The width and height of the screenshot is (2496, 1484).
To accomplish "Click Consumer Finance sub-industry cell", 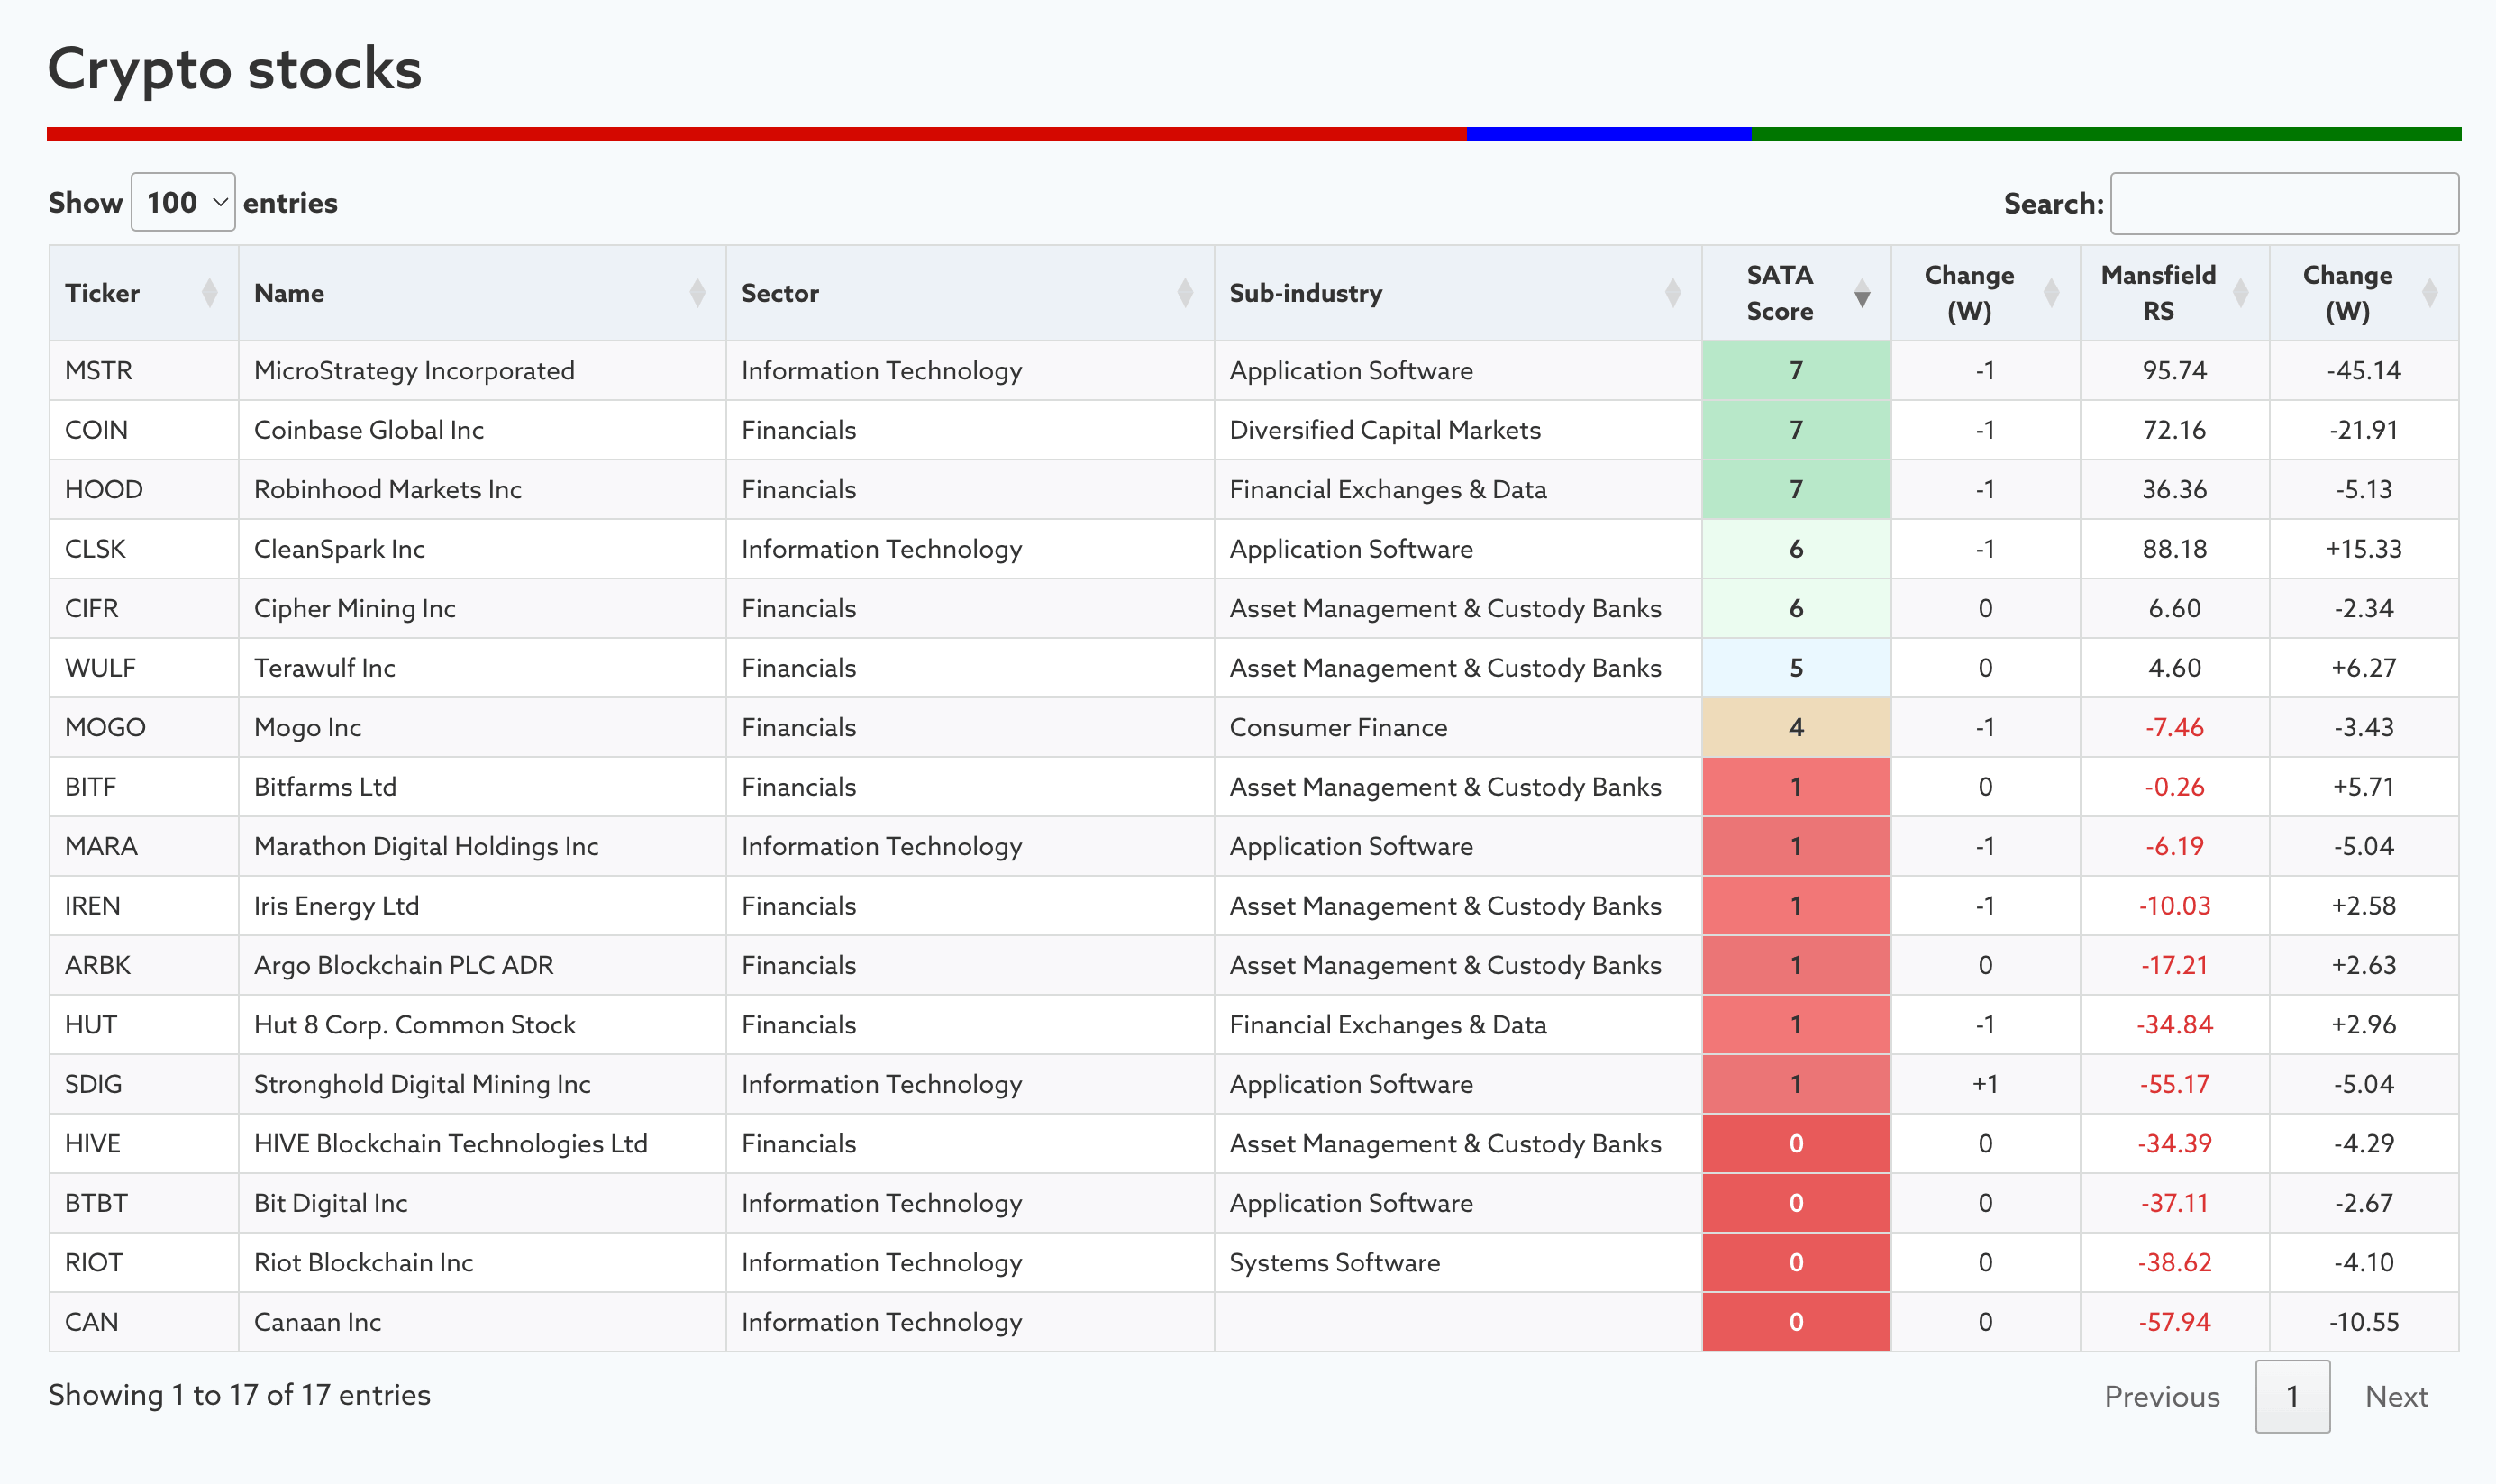I will (1457, 728).
